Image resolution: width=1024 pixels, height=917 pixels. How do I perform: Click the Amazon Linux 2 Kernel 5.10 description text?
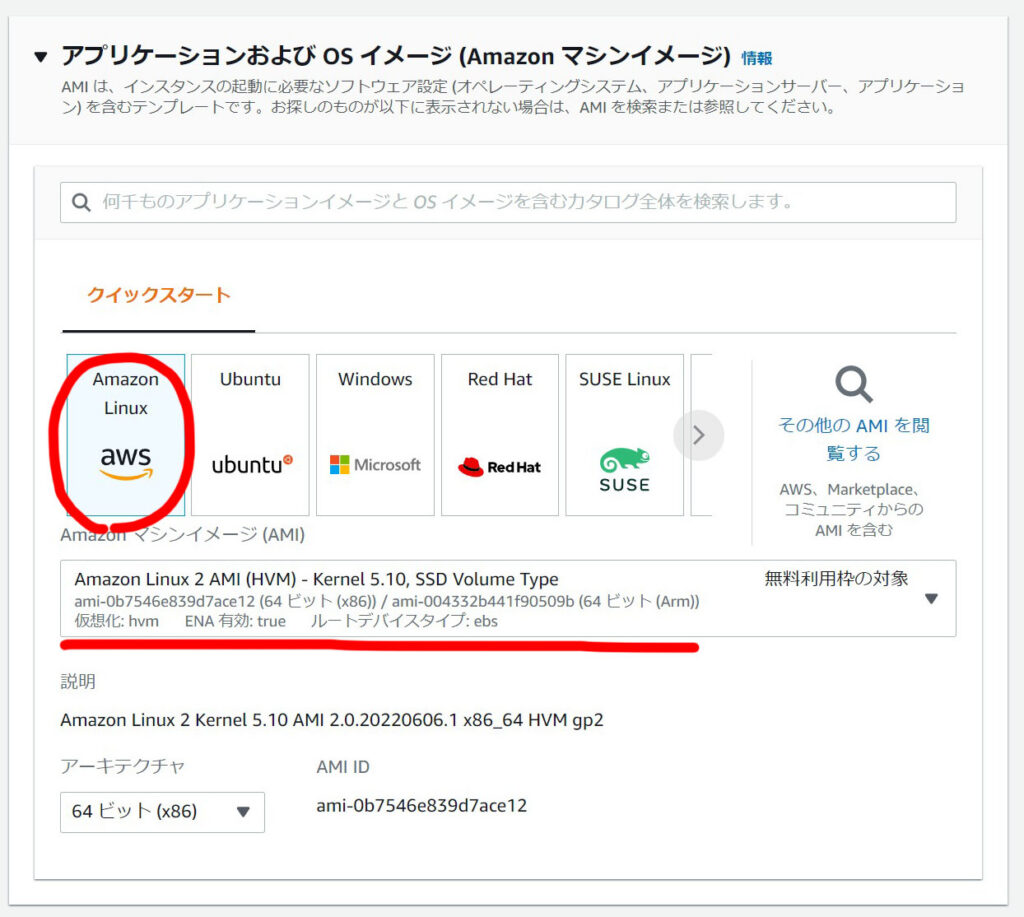(x=331, y=720)
